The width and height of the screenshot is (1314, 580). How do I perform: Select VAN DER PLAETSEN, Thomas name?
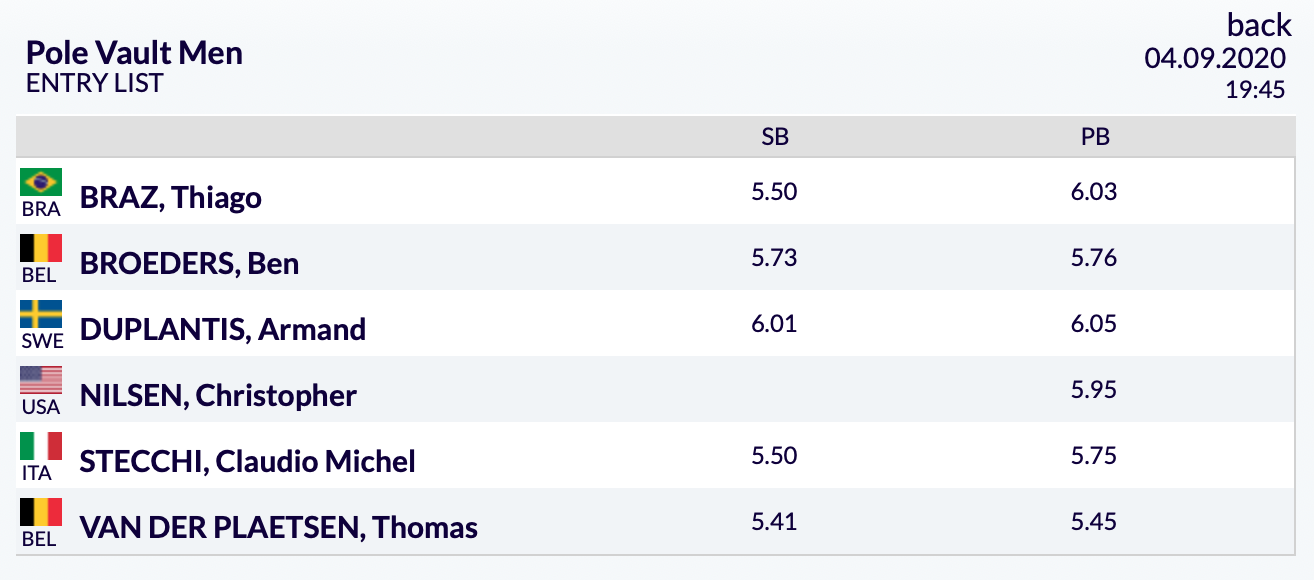tap(279, 527)
